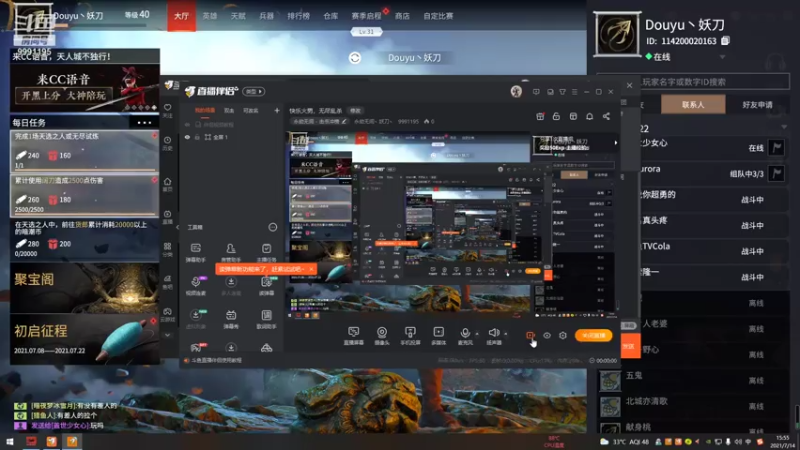
Task: Open companion hamburger menu
Action: tap(574, 92)
